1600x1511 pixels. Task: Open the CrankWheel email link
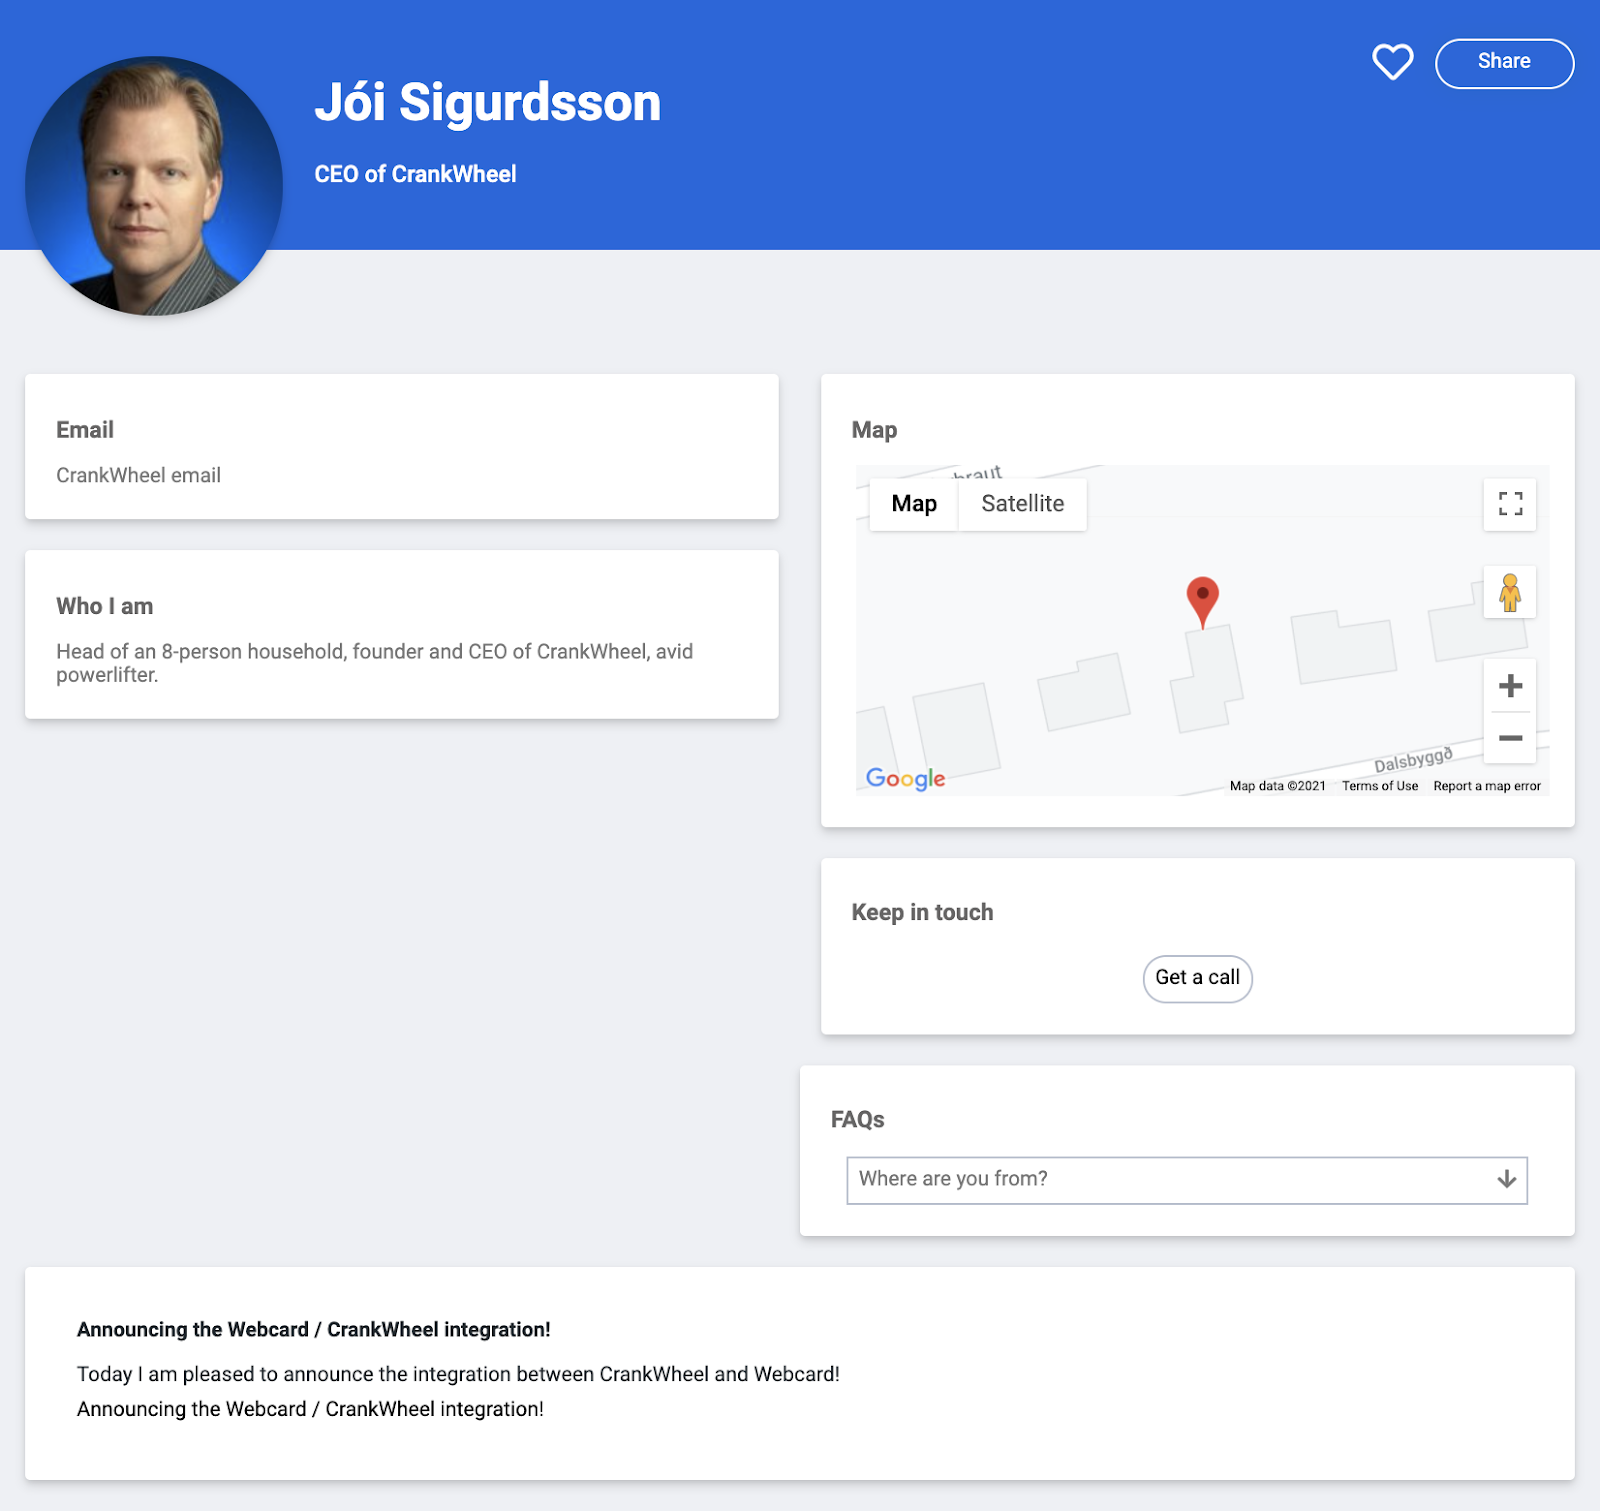[138, 475]
